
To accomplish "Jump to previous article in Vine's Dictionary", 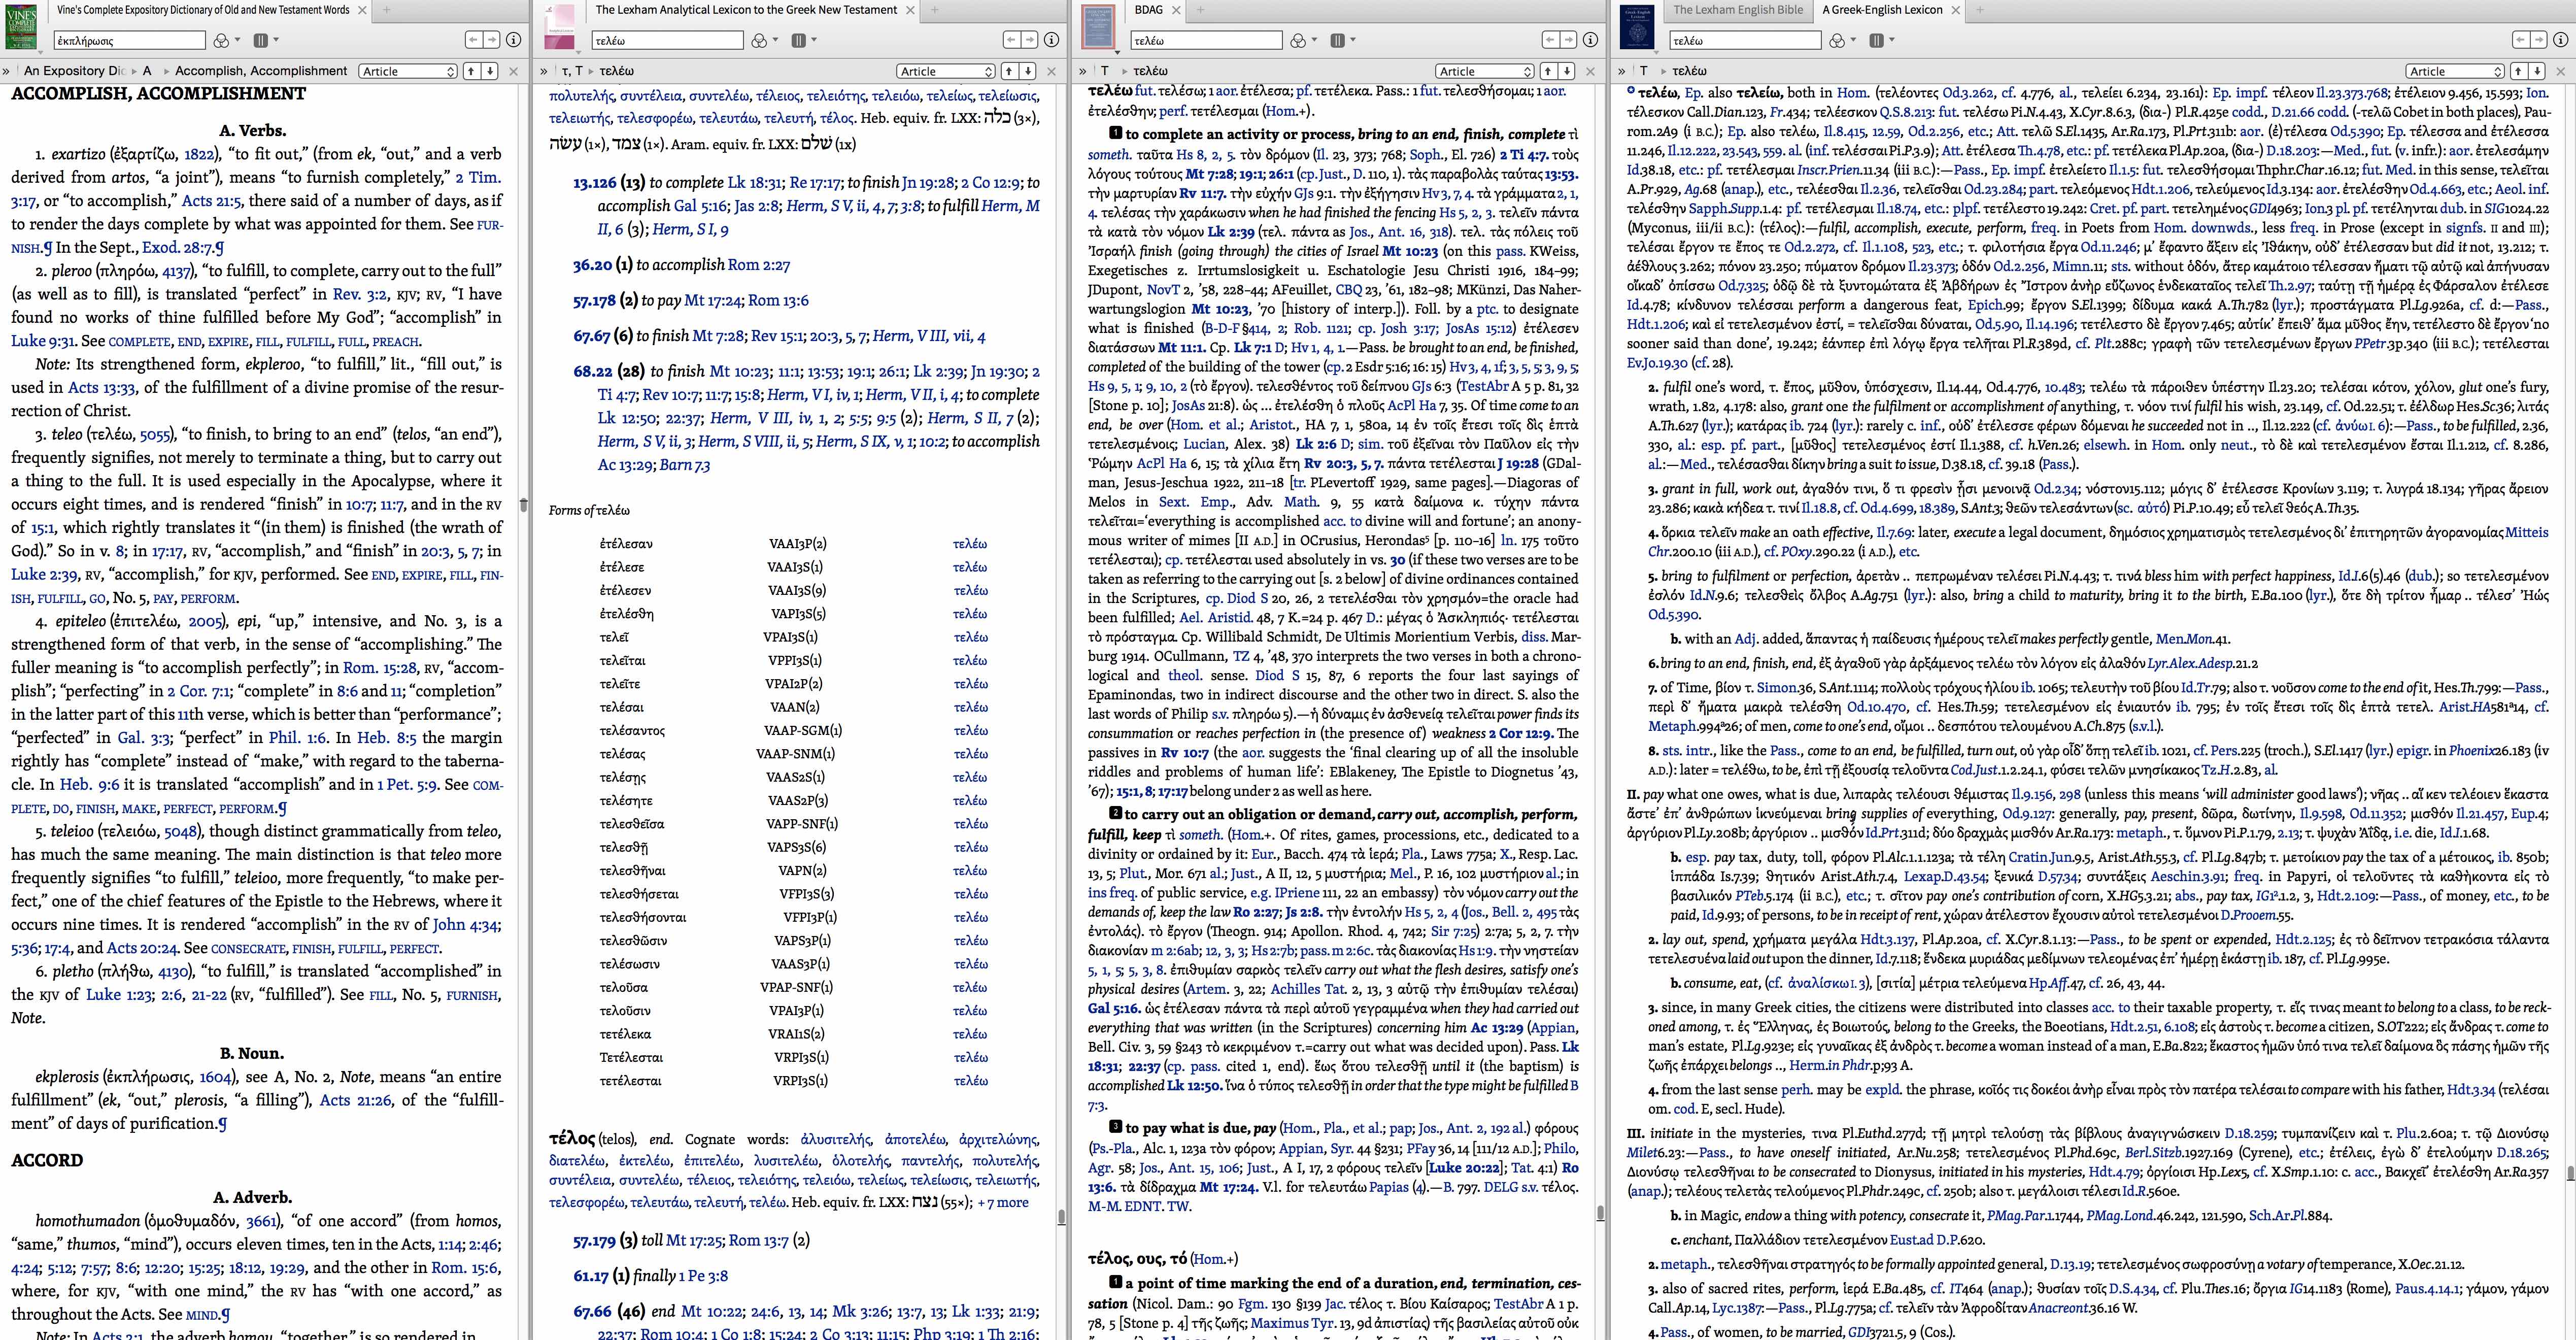I will point(471,71).
